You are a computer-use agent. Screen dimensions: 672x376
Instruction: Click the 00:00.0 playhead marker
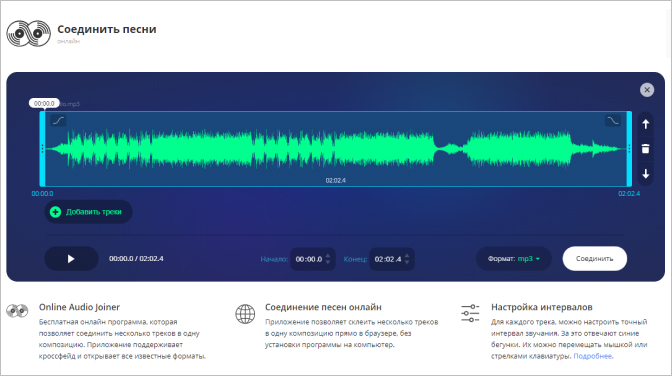point(44,103)
